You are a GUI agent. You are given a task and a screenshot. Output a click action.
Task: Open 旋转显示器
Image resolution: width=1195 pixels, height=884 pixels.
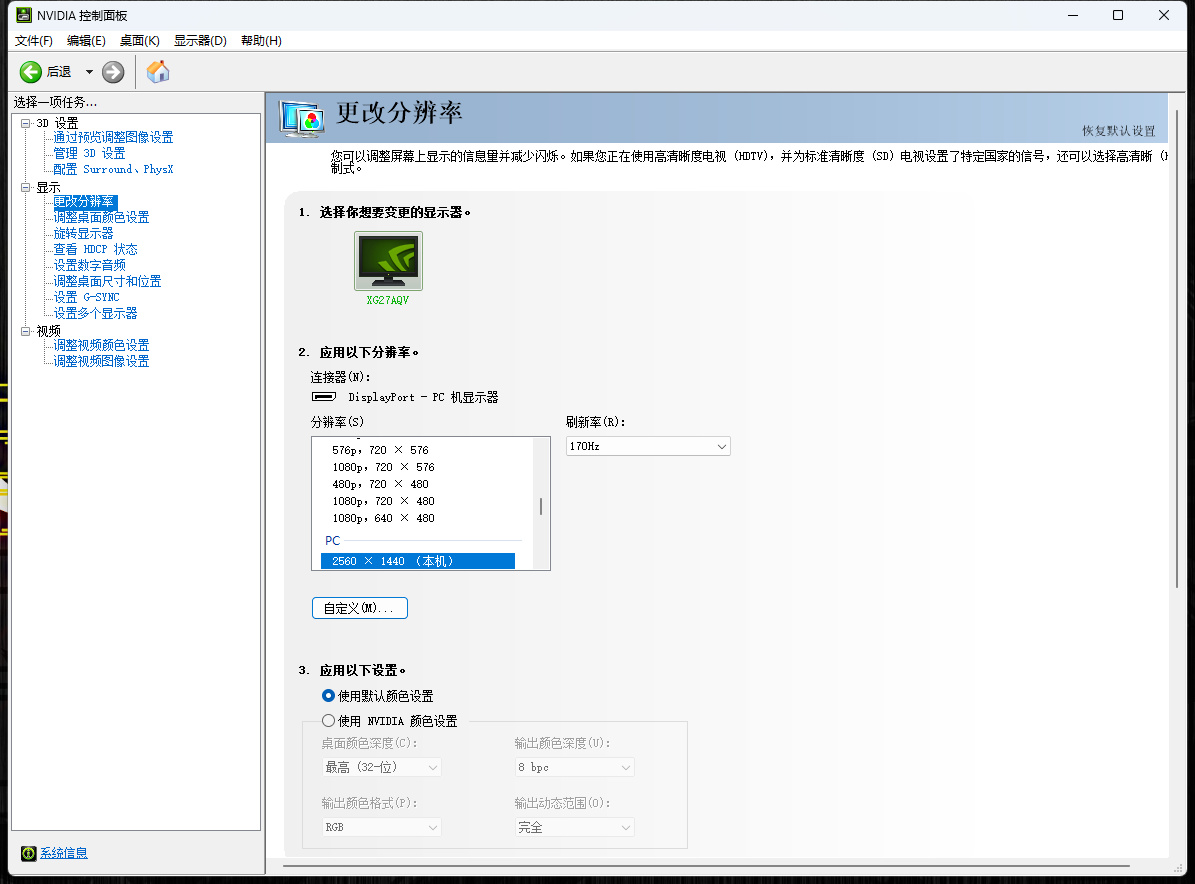coord(83,233)
